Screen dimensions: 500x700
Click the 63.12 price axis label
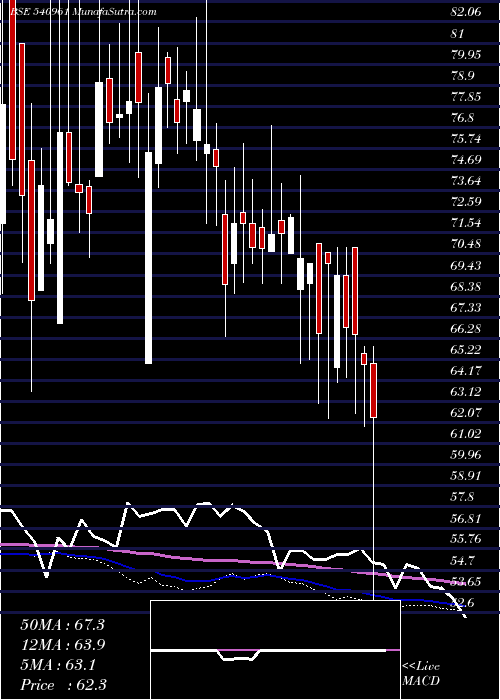coord(466,392)
